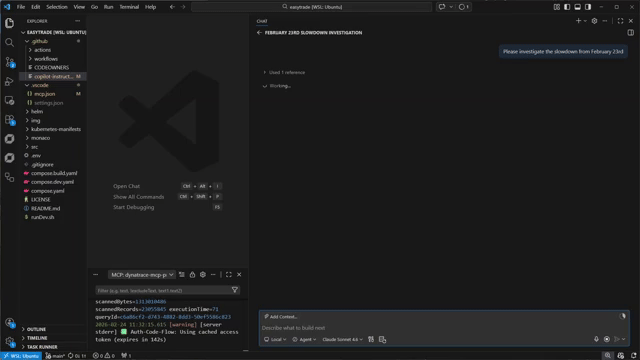
Task: Click the easytrade command center search box
Action: (311, 7)
